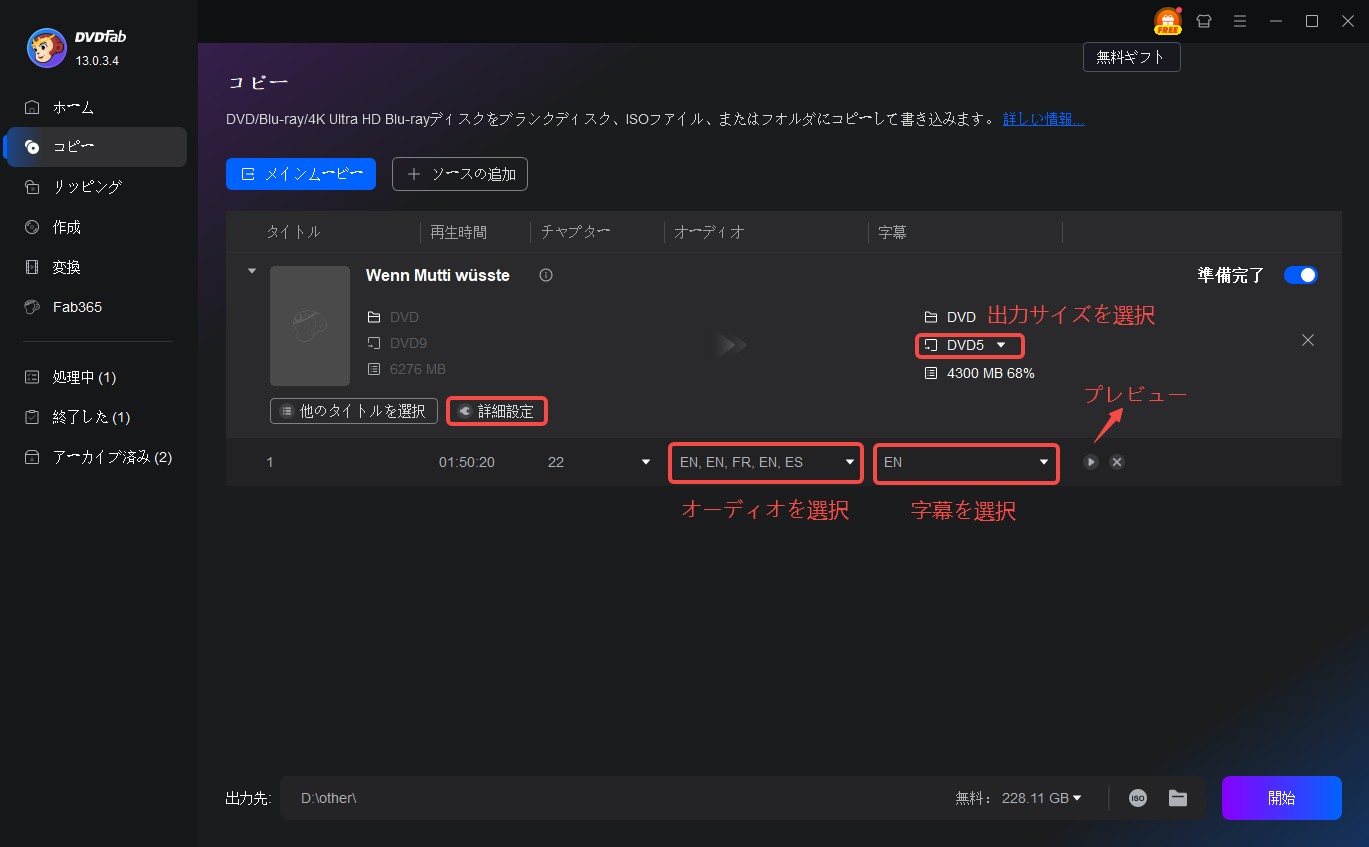Click the メインムービー copy mode button

(301, 174)
